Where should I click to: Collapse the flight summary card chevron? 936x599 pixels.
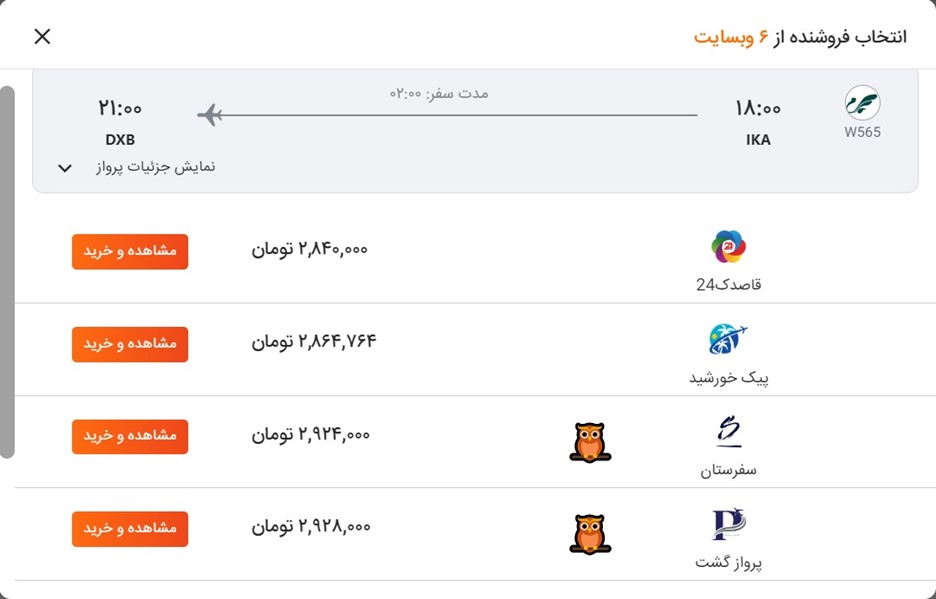[64, 167]
